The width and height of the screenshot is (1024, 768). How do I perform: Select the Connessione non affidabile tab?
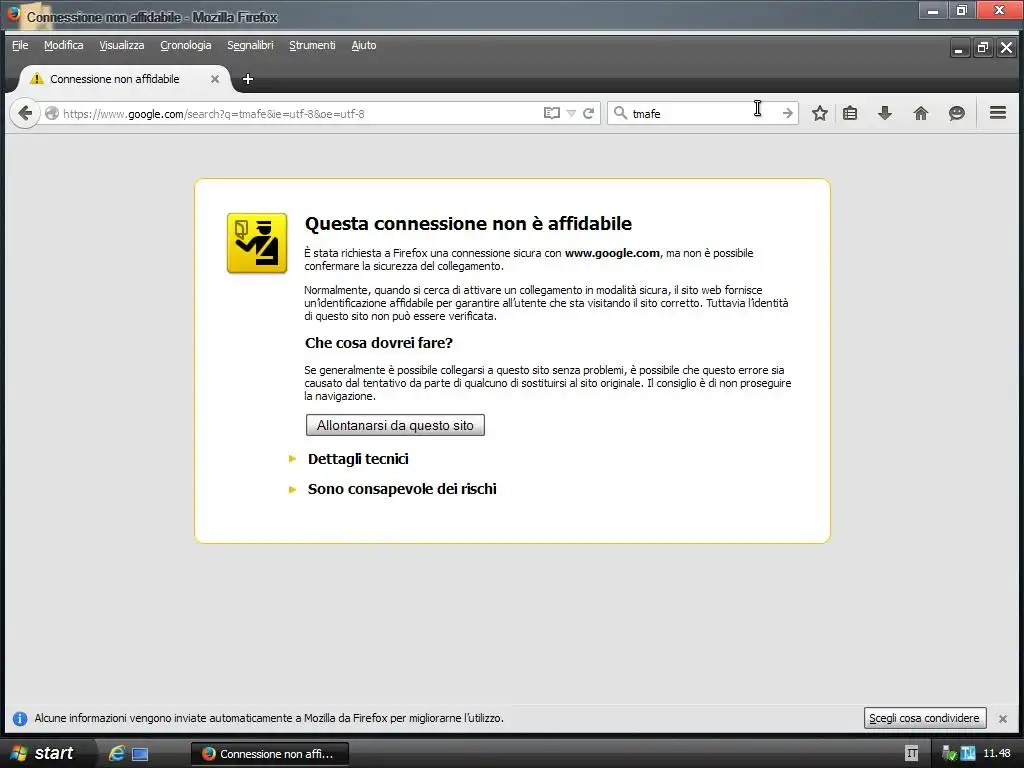coord(124,79)
